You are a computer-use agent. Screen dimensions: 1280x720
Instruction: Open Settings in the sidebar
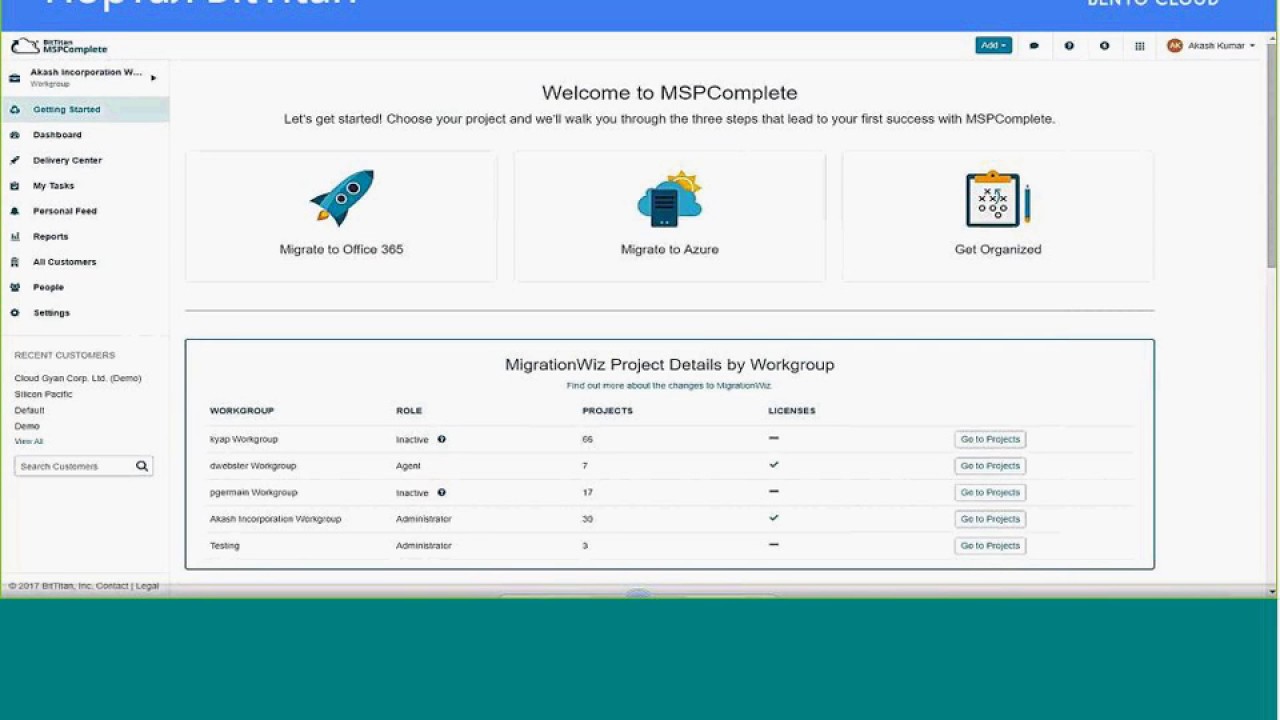coord(51,313)
